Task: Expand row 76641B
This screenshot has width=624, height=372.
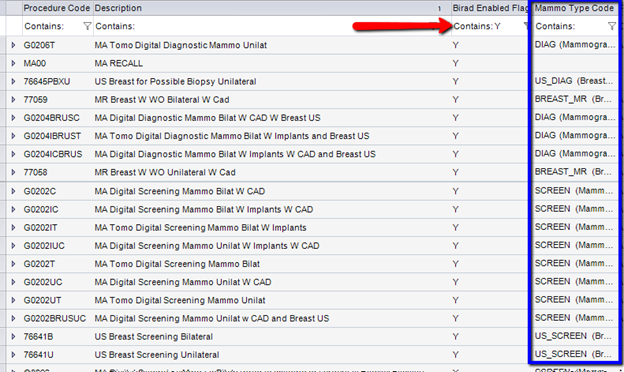Action: tap(13, 337)
